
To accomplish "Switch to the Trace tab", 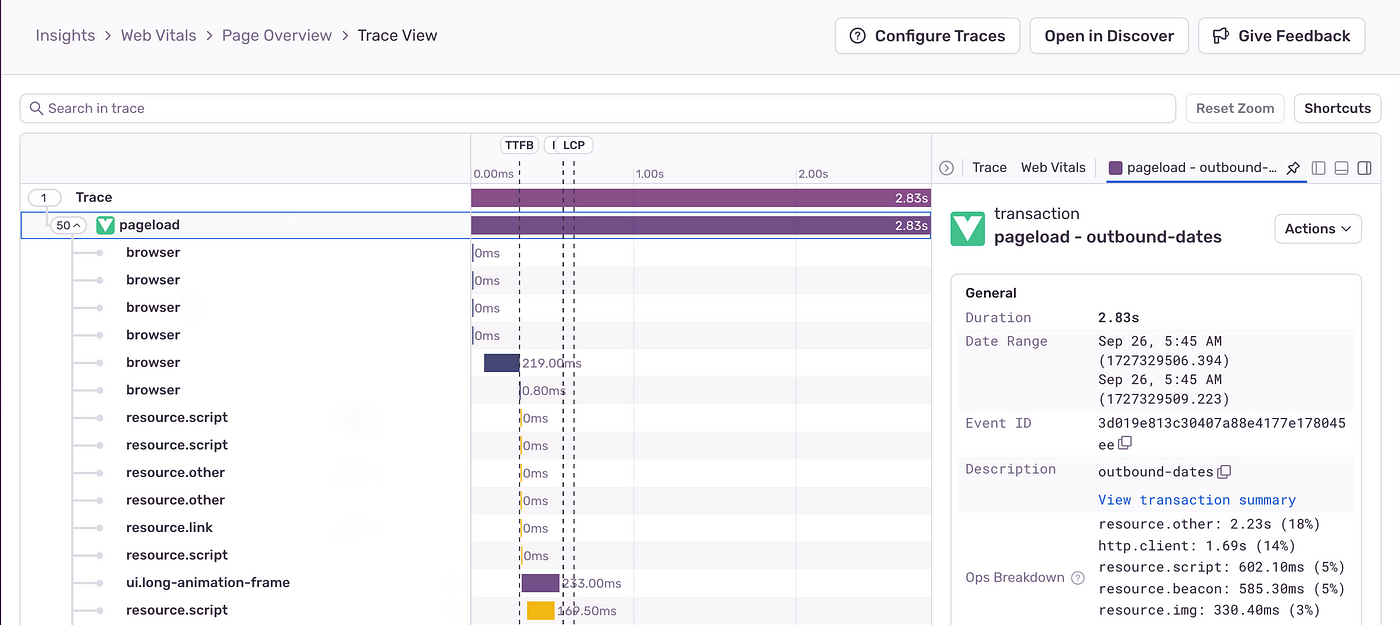I will (989, 168).
